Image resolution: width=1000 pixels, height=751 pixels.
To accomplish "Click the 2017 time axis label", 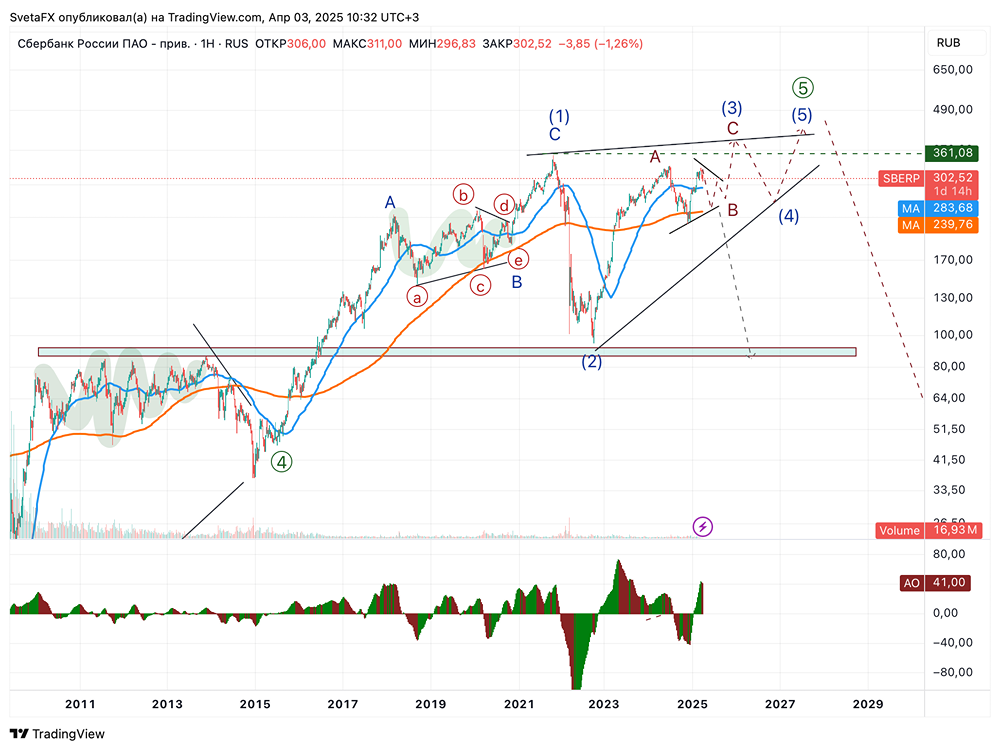I will tap(342, 704).
